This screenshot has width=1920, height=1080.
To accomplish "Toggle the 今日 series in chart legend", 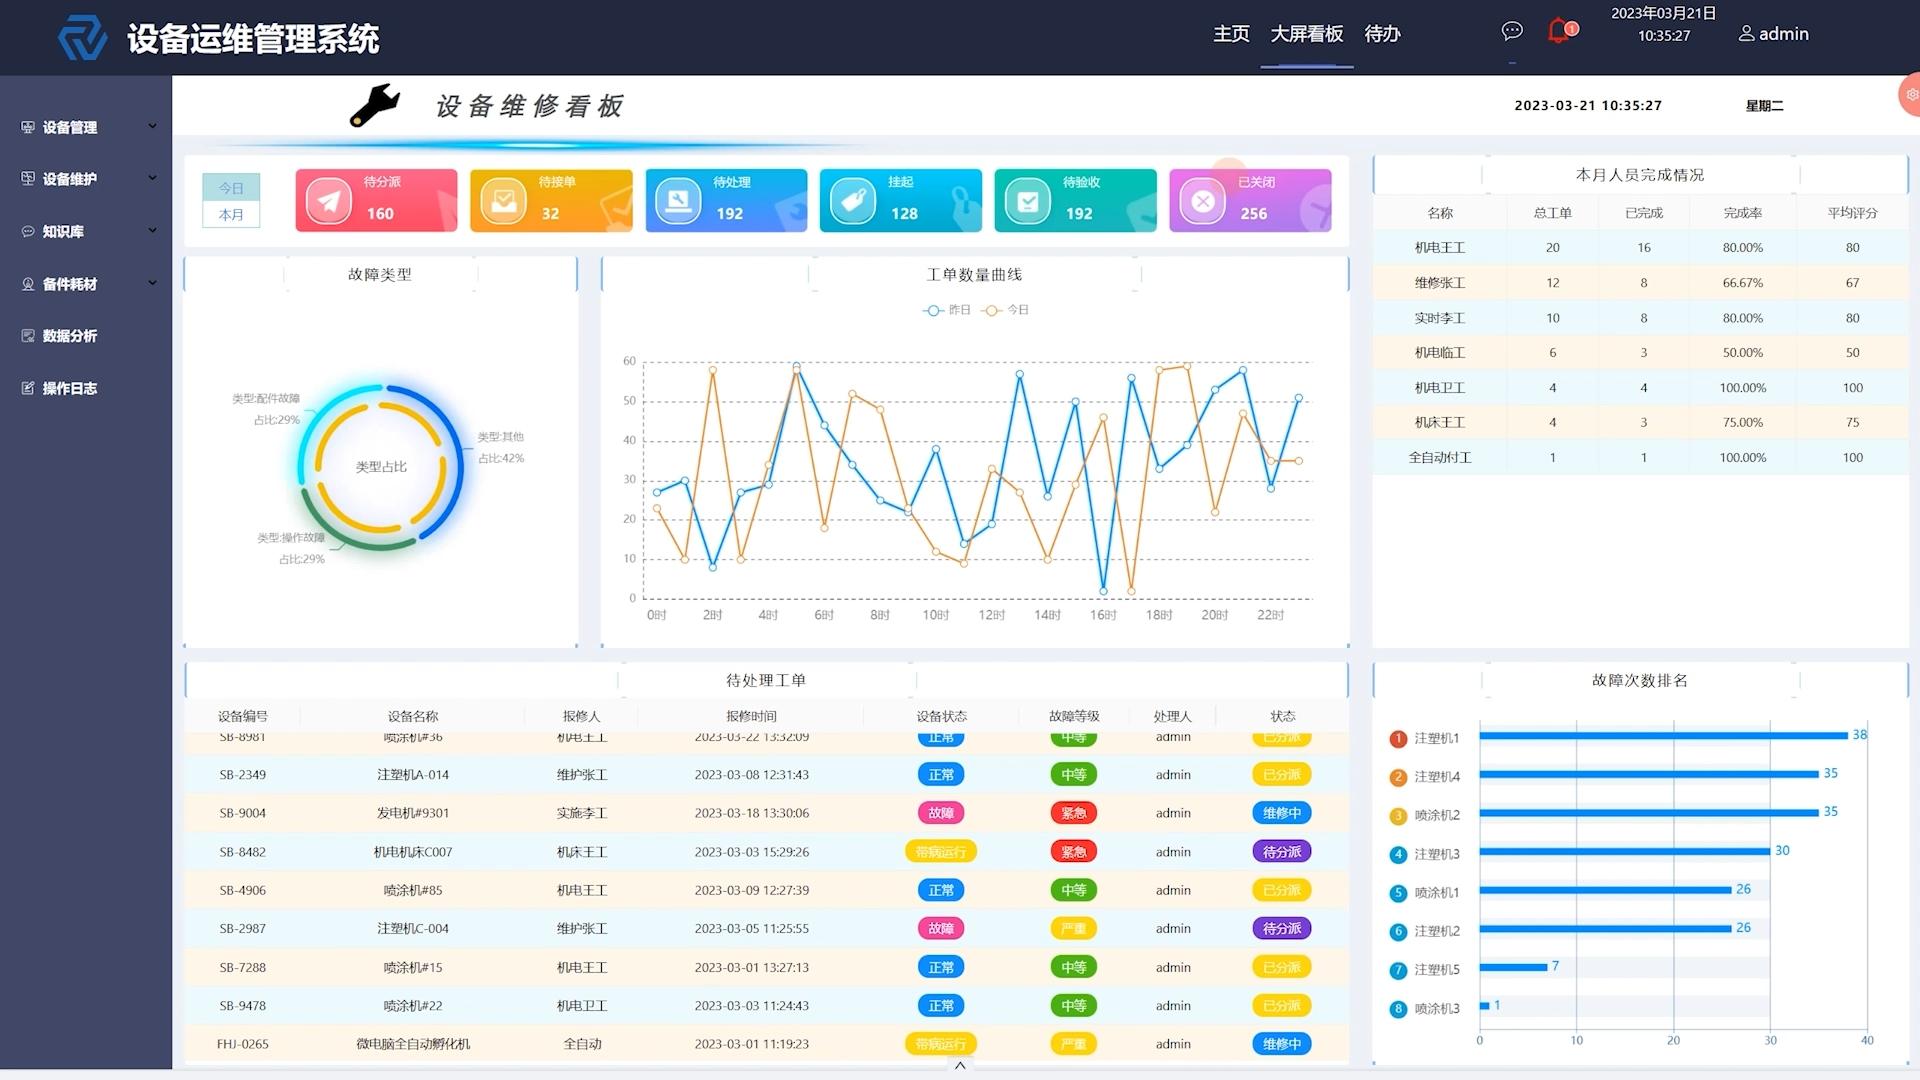I will (x=1005, y=310).
